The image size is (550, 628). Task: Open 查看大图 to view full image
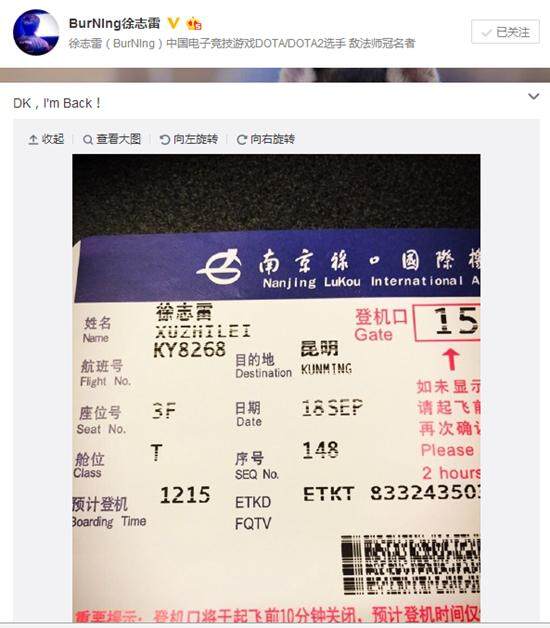[x=112, y=139]
